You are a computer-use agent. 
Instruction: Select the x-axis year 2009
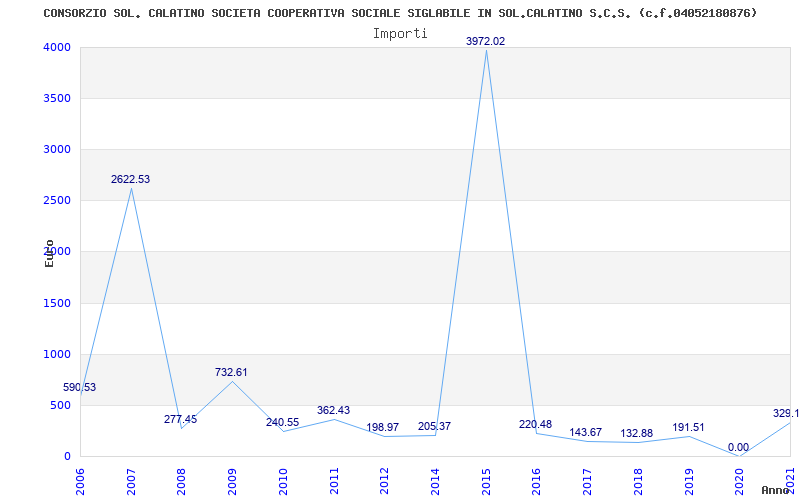(232, 480)
